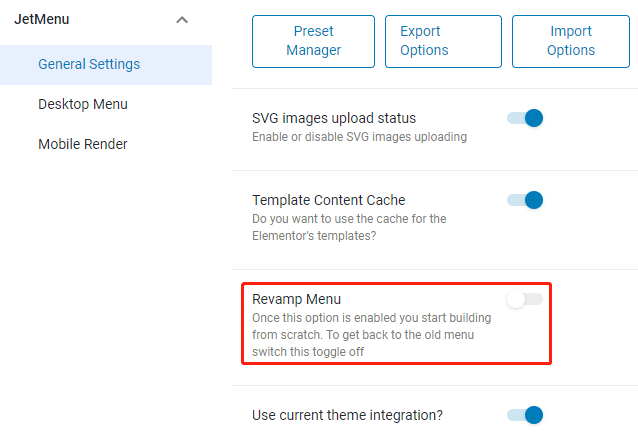
Task: Enable the Revamp Menu toggle
Action: click(525, 299)
